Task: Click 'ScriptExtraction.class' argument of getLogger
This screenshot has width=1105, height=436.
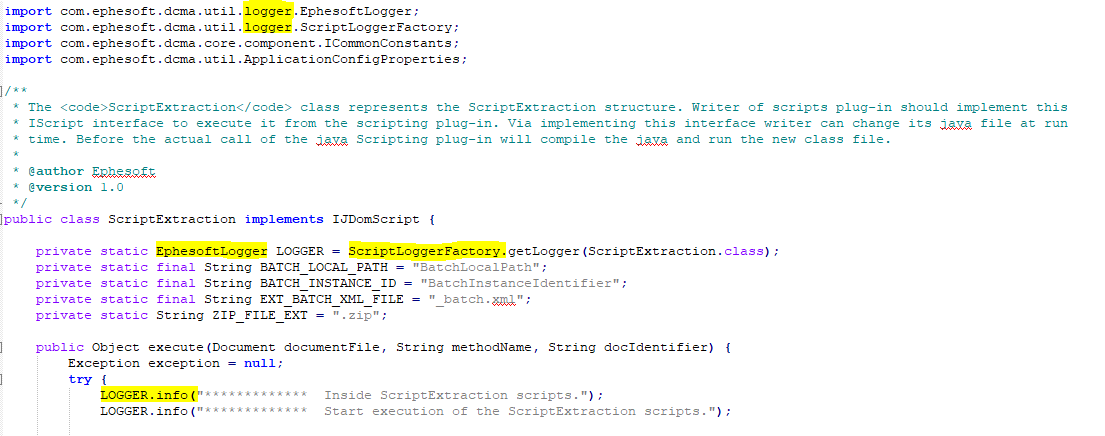Action: 676,251
